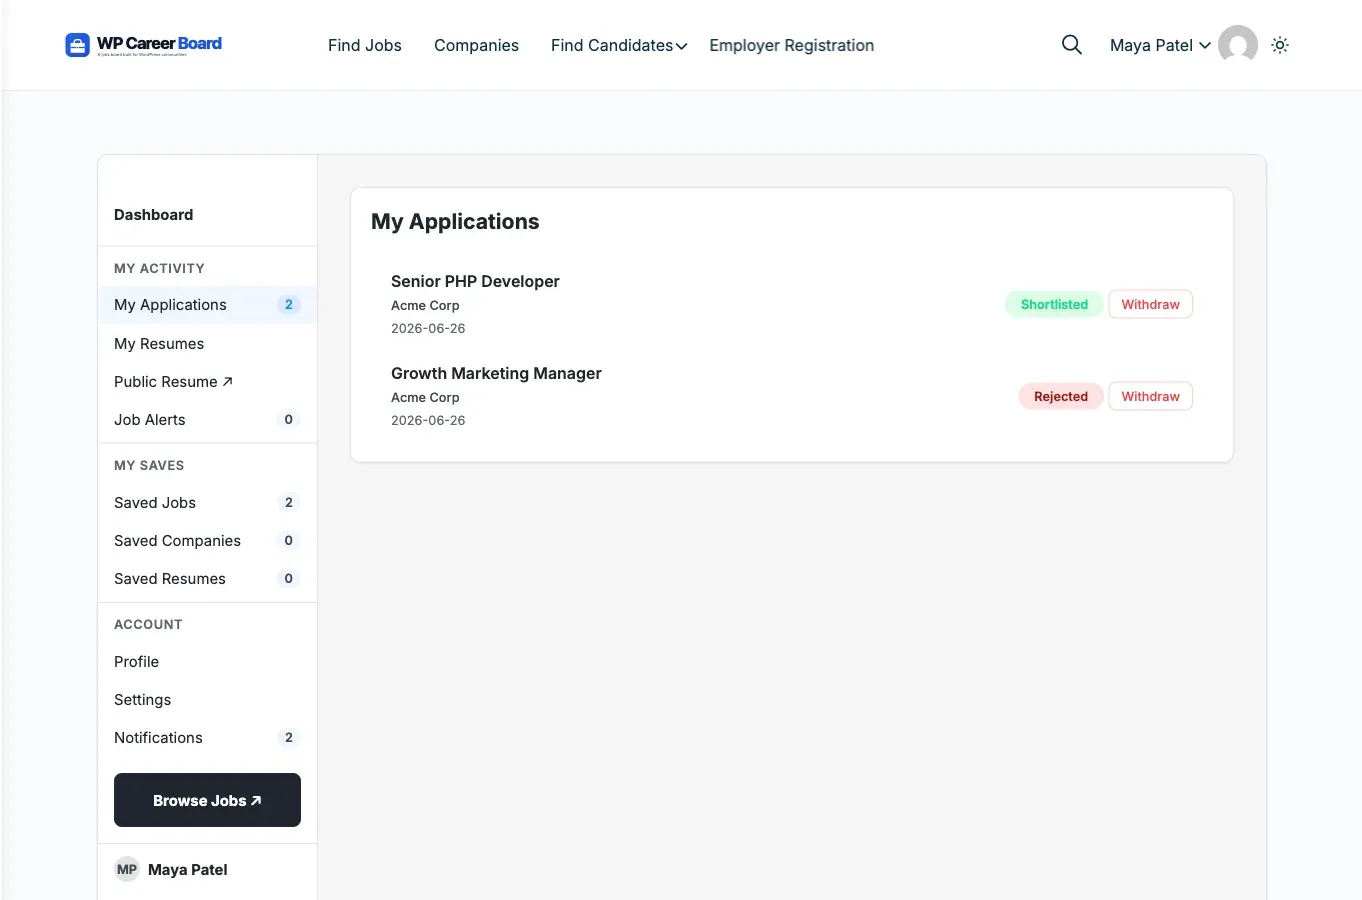
Task: Open Public Resume external link
Action: (x=207, y=382)
